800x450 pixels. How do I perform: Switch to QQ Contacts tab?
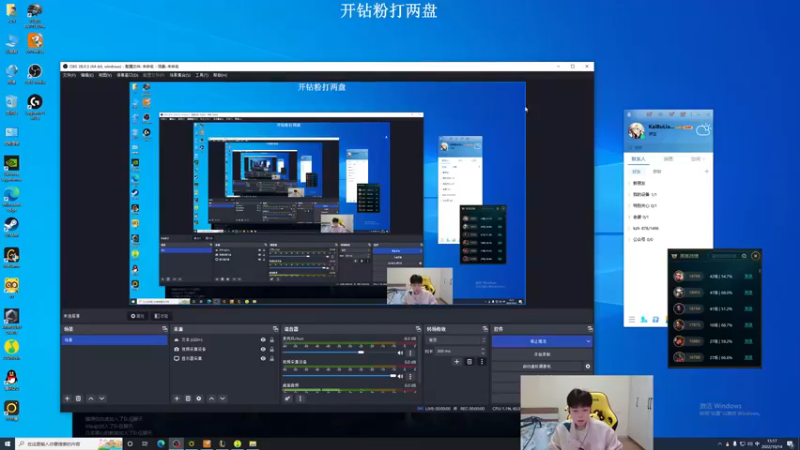[638, 159]
